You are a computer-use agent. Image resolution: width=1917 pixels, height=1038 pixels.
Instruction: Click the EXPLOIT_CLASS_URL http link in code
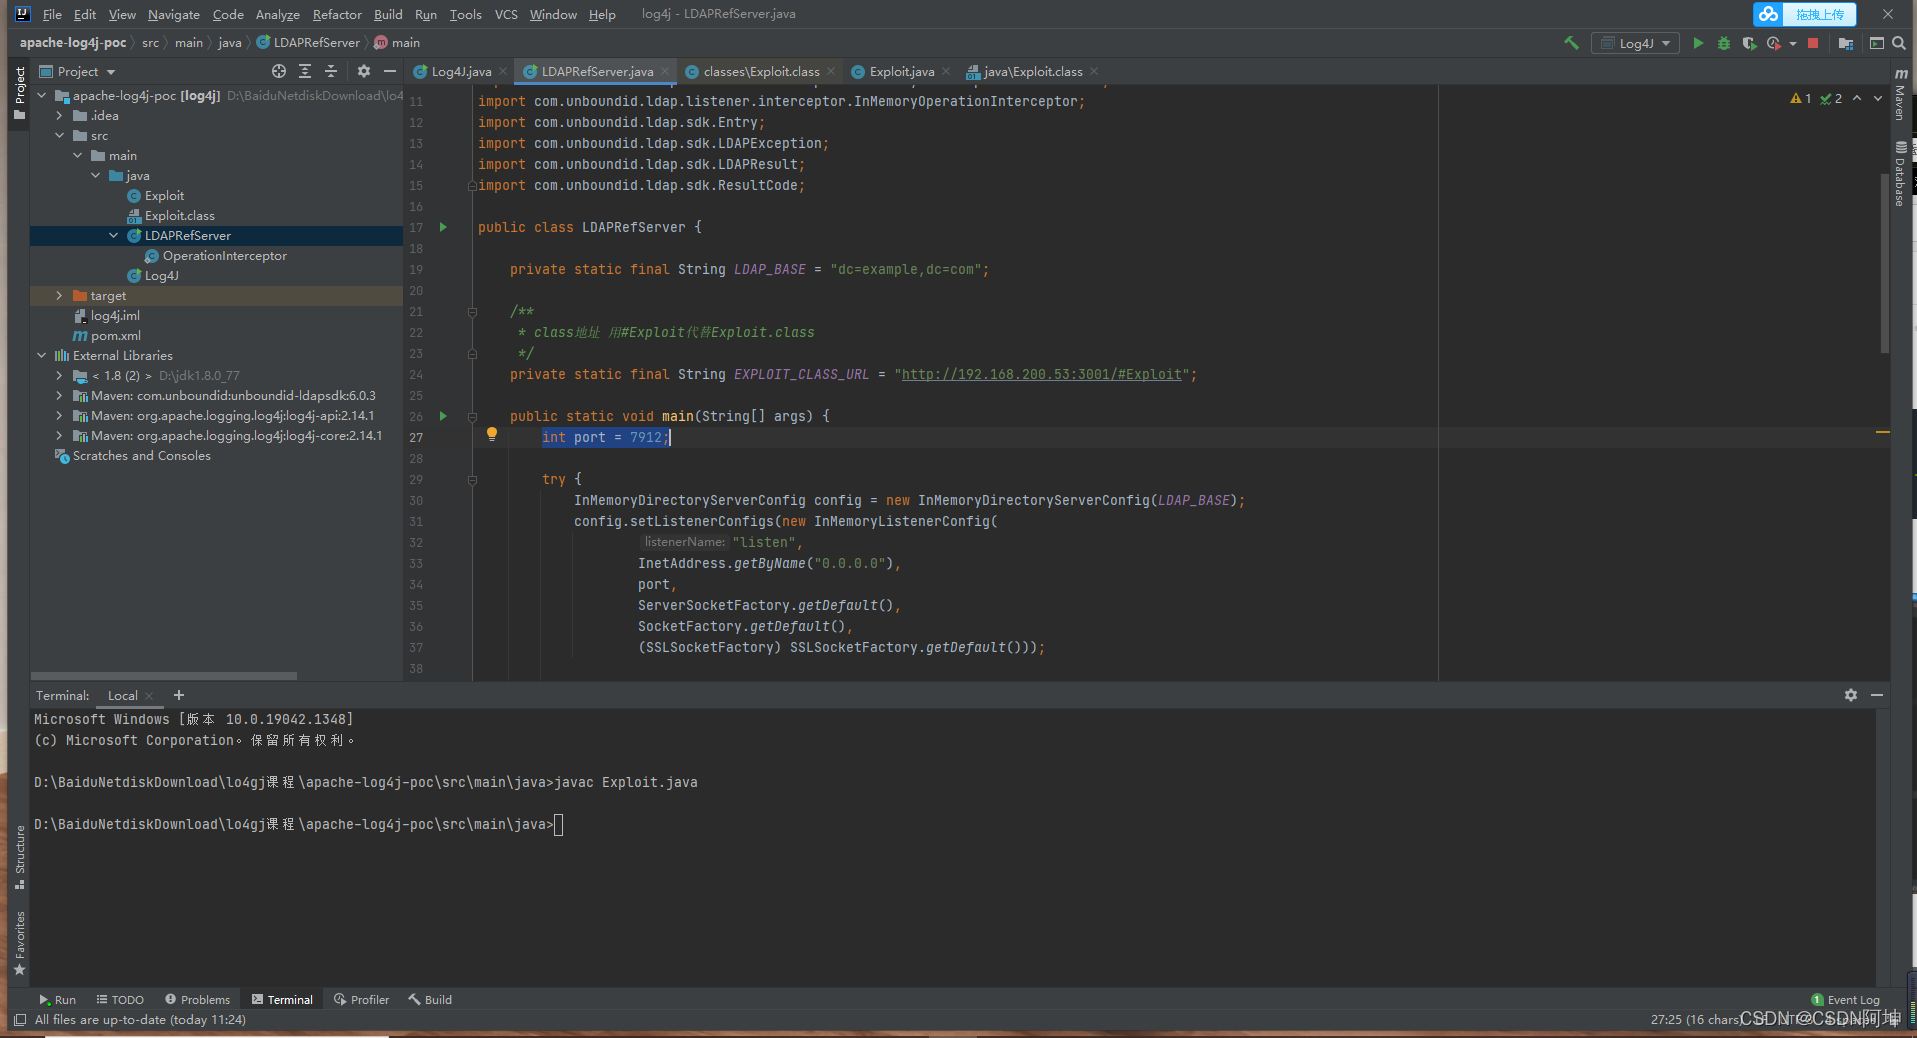click(x=1041, y=374)
